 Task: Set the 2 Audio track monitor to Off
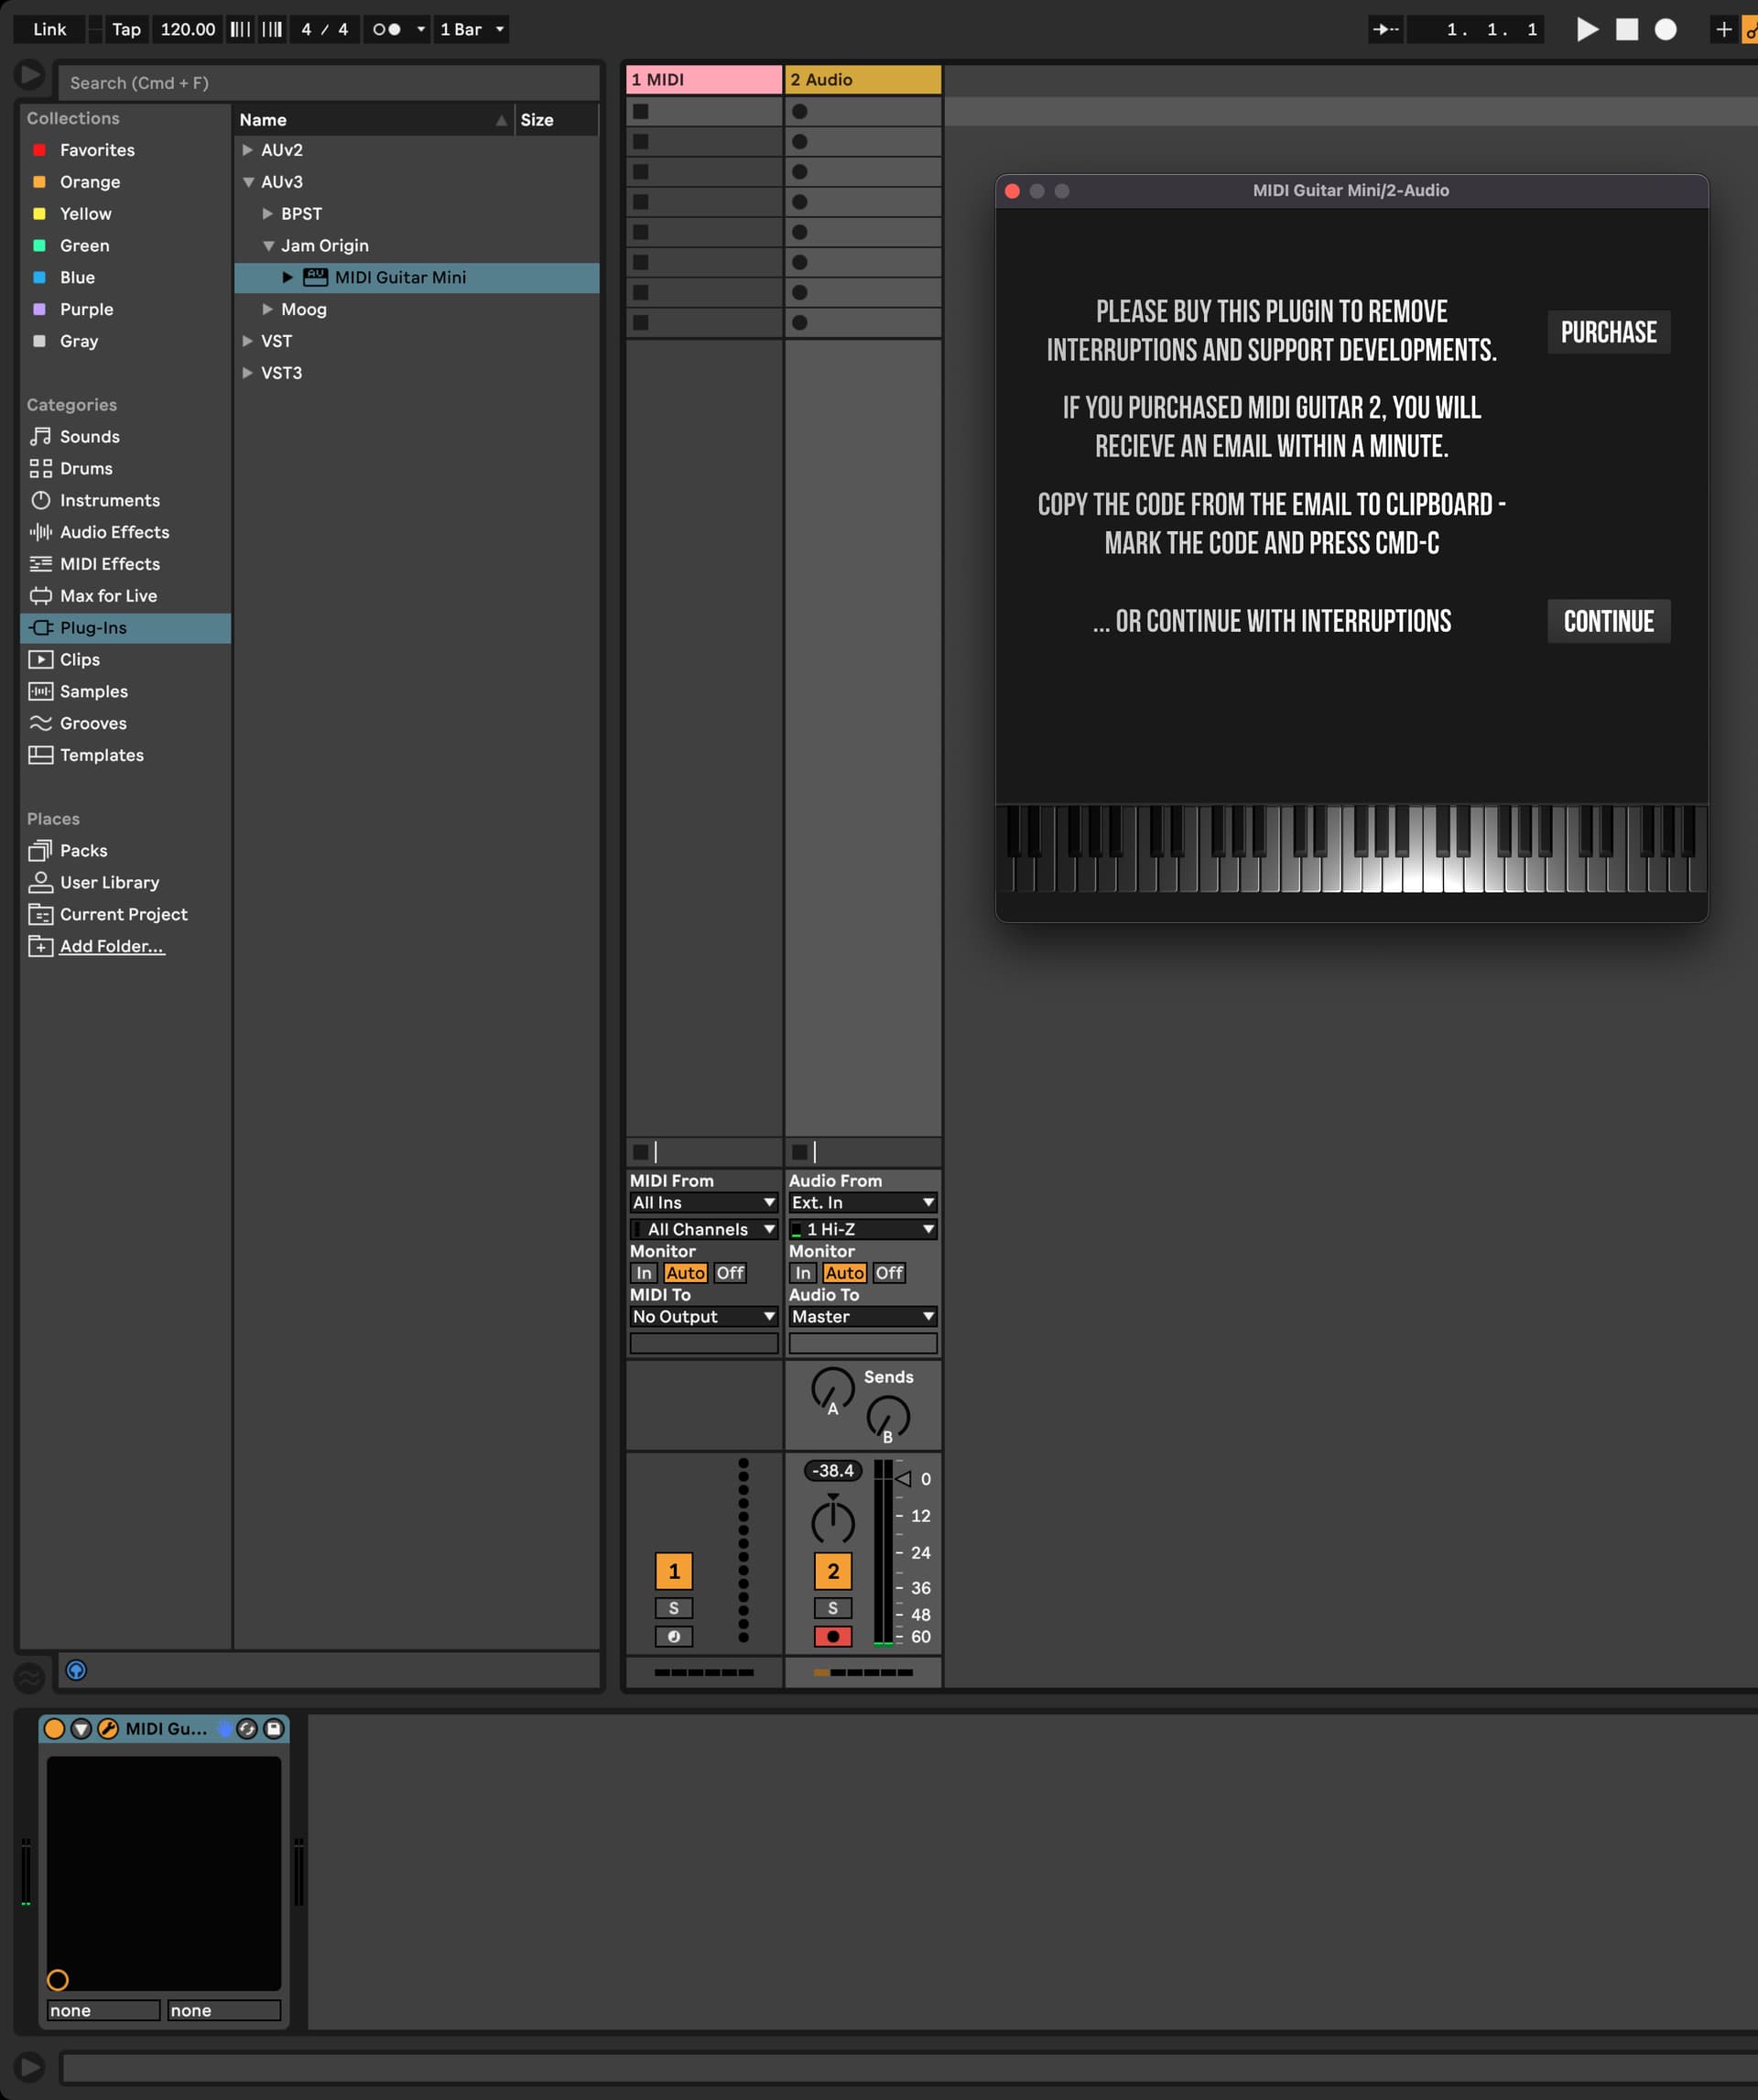889,1273
